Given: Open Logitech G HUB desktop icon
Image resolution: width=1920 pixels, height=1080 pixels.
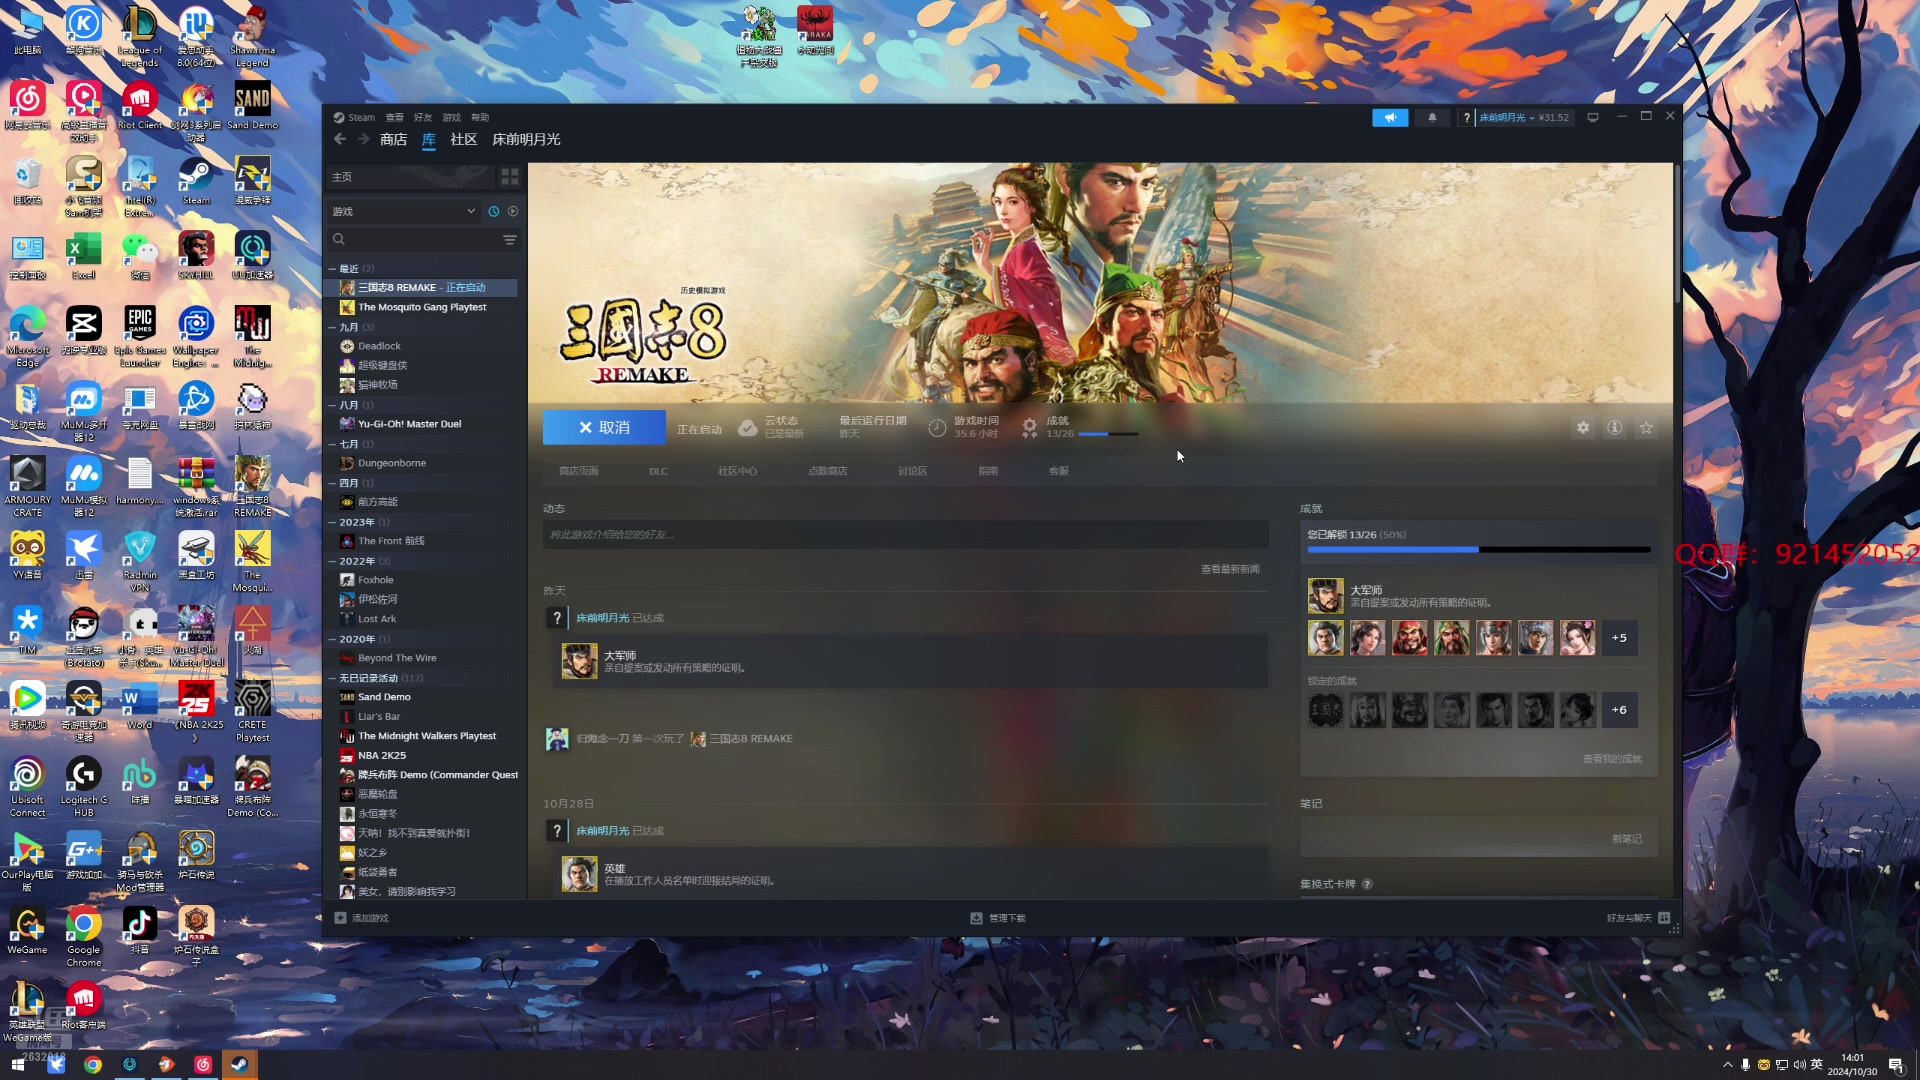Looking at the screenshot, I should (x=84, y=787).
